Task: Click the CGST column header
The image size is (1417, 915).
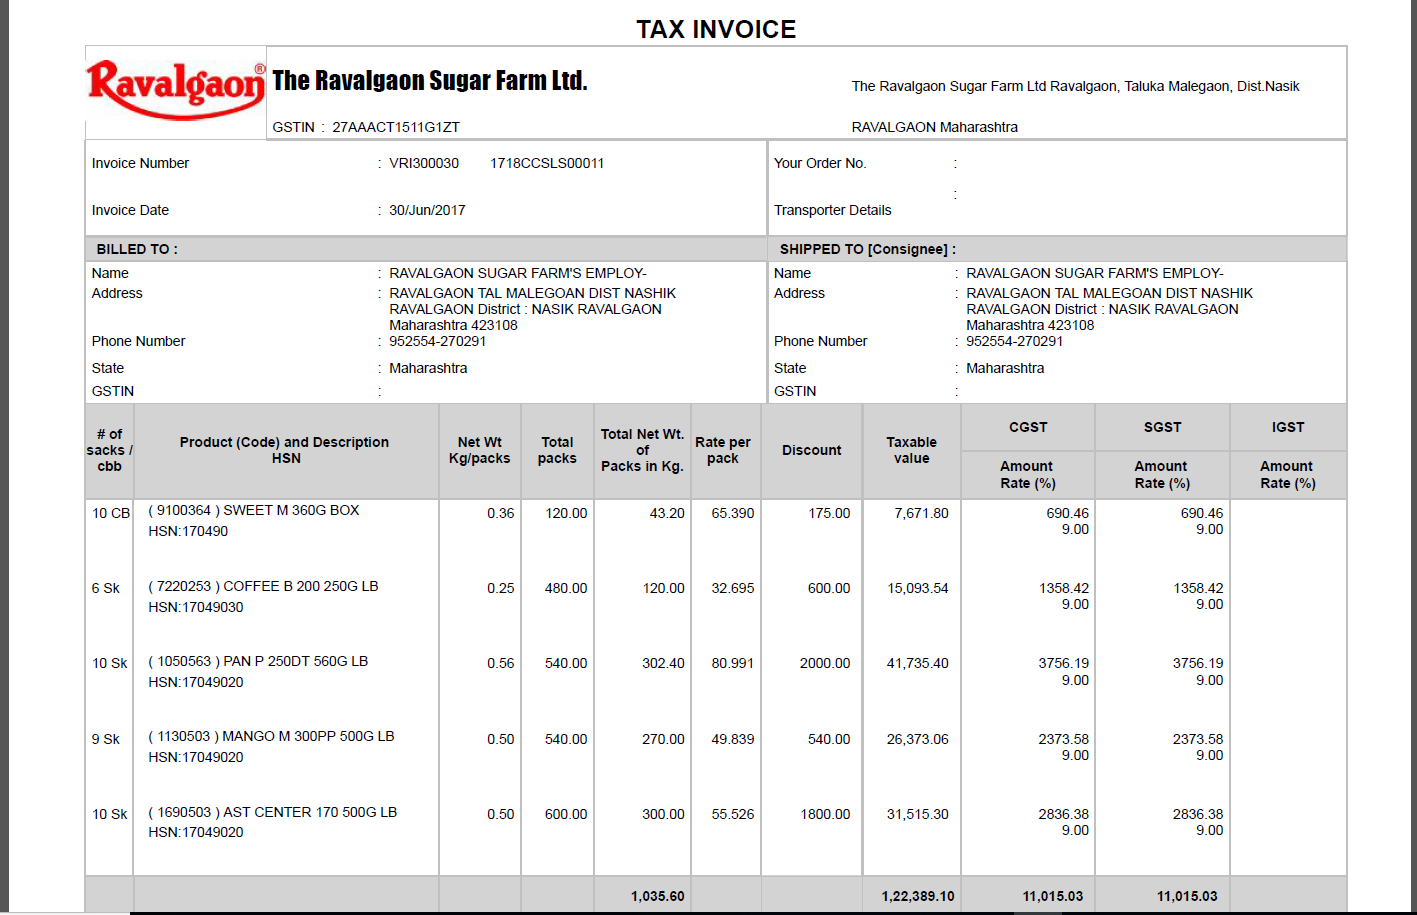Action: point(1028,427)
